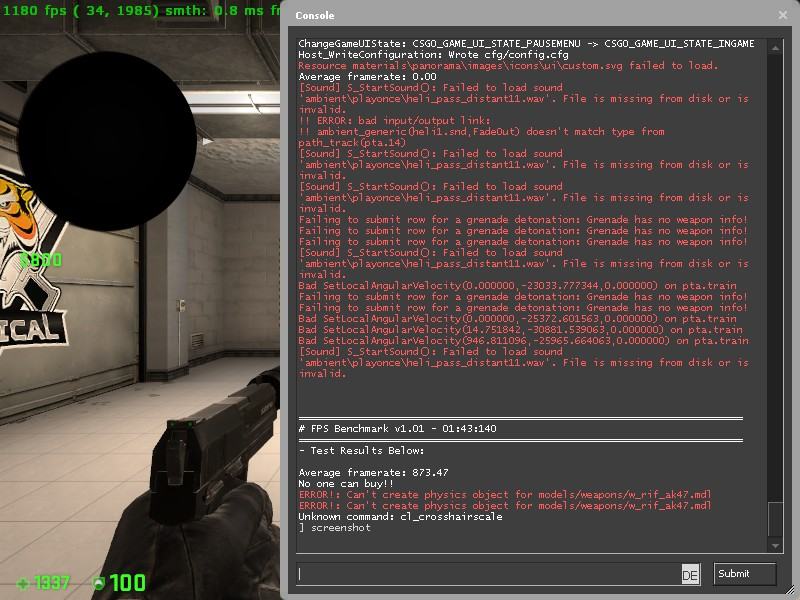
Task: Close the Console window
Action: pos(783,15)
